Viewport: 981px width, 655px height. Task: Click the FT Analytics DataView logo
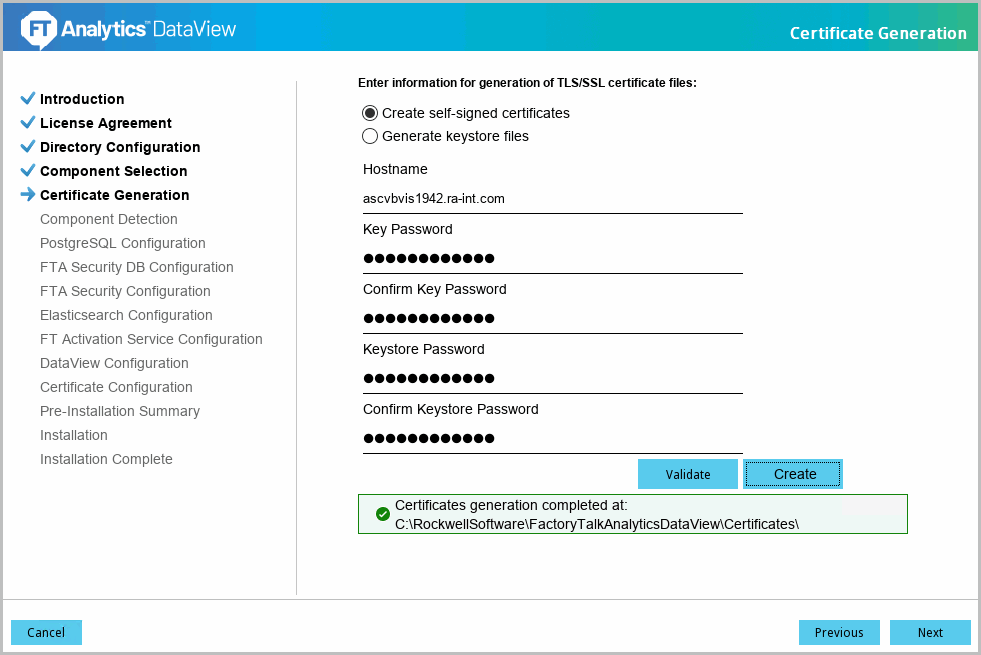129,30
